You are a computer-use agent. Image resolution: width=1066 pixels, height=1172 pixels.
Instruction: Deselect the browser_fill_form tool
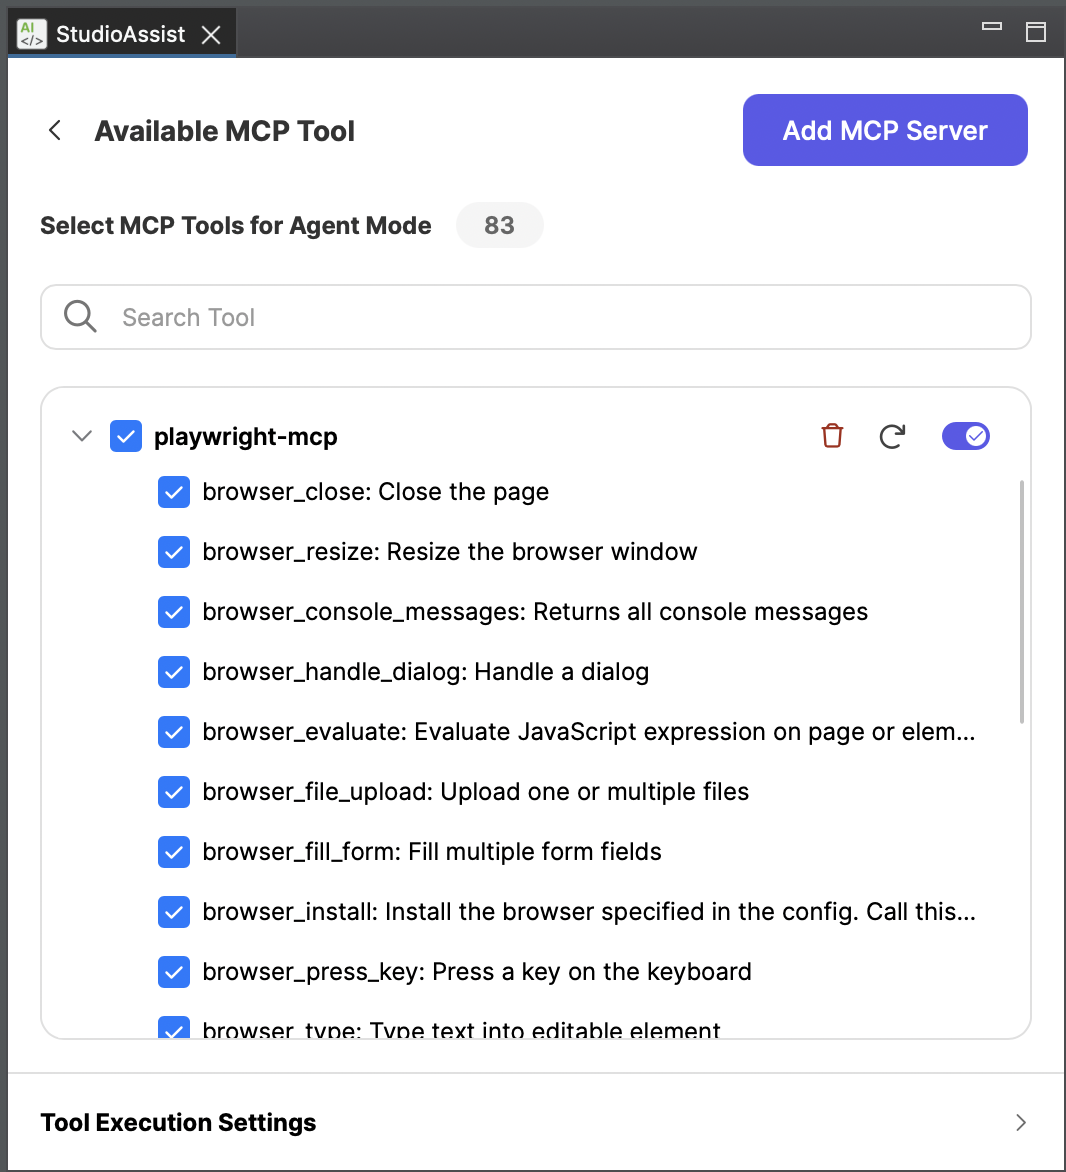coord(173,852)
